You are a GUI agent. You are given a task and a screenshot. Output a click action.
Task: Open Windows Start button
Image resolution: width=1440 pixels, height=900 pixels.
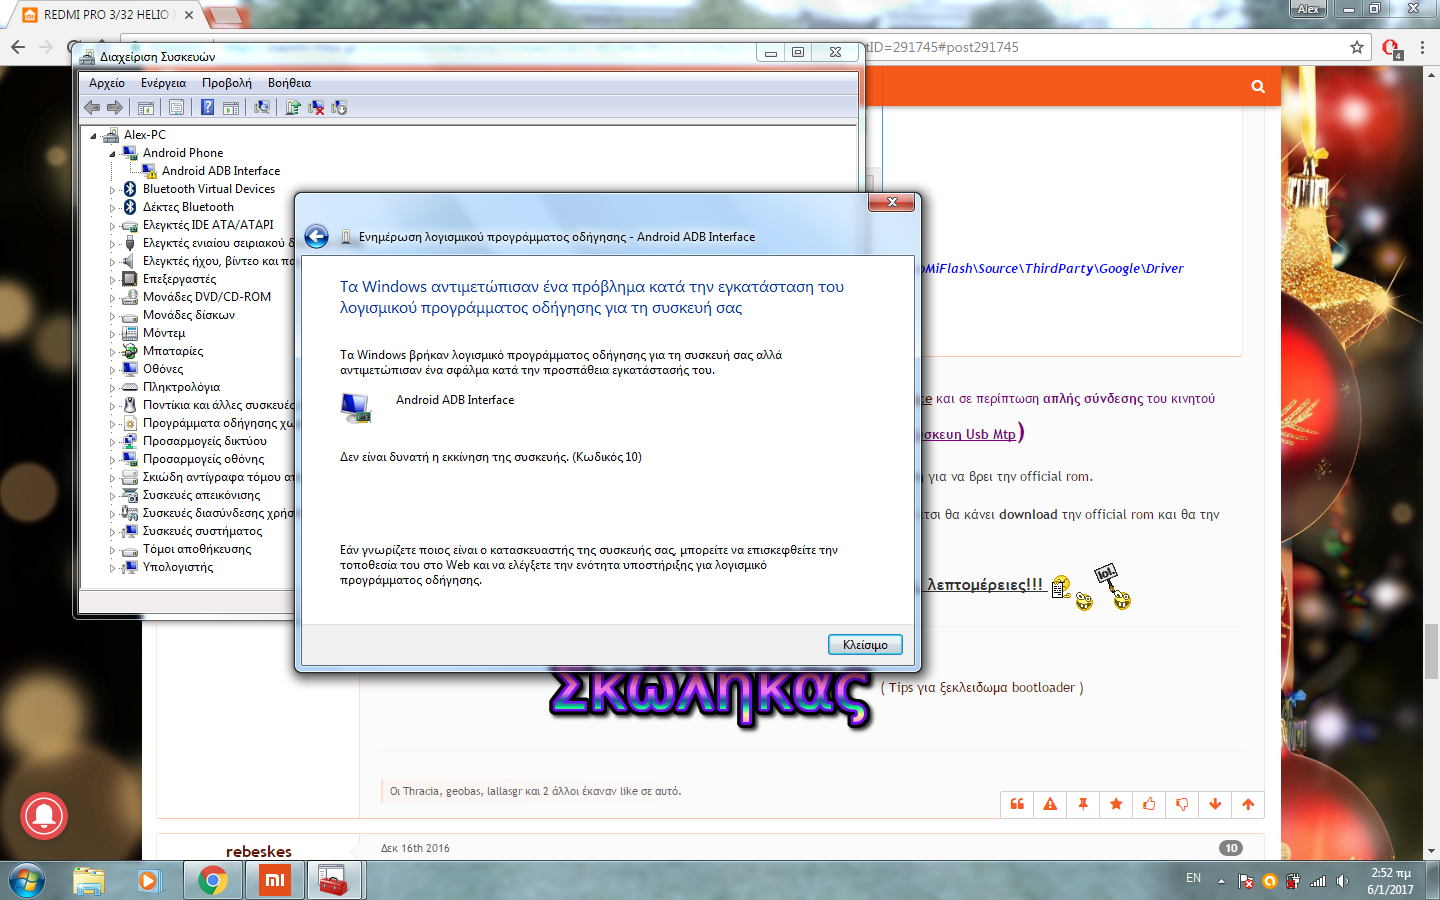point(26,881)
